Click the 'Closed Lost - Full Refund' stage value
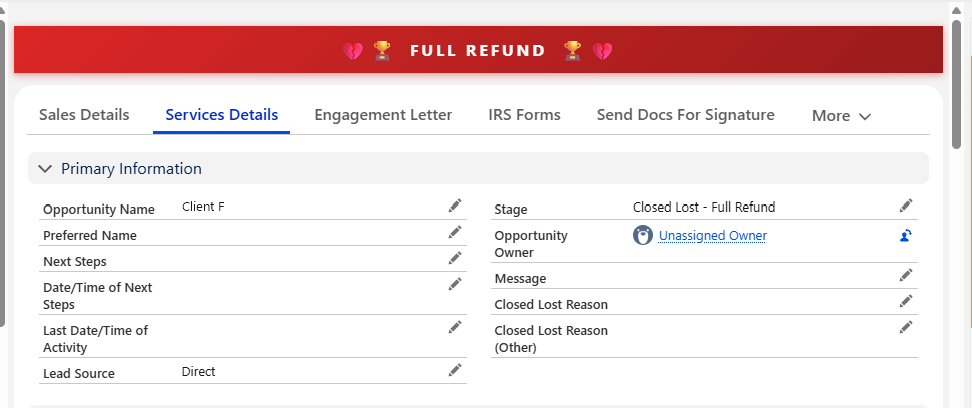972x408 pixels. tap(704, 207)
